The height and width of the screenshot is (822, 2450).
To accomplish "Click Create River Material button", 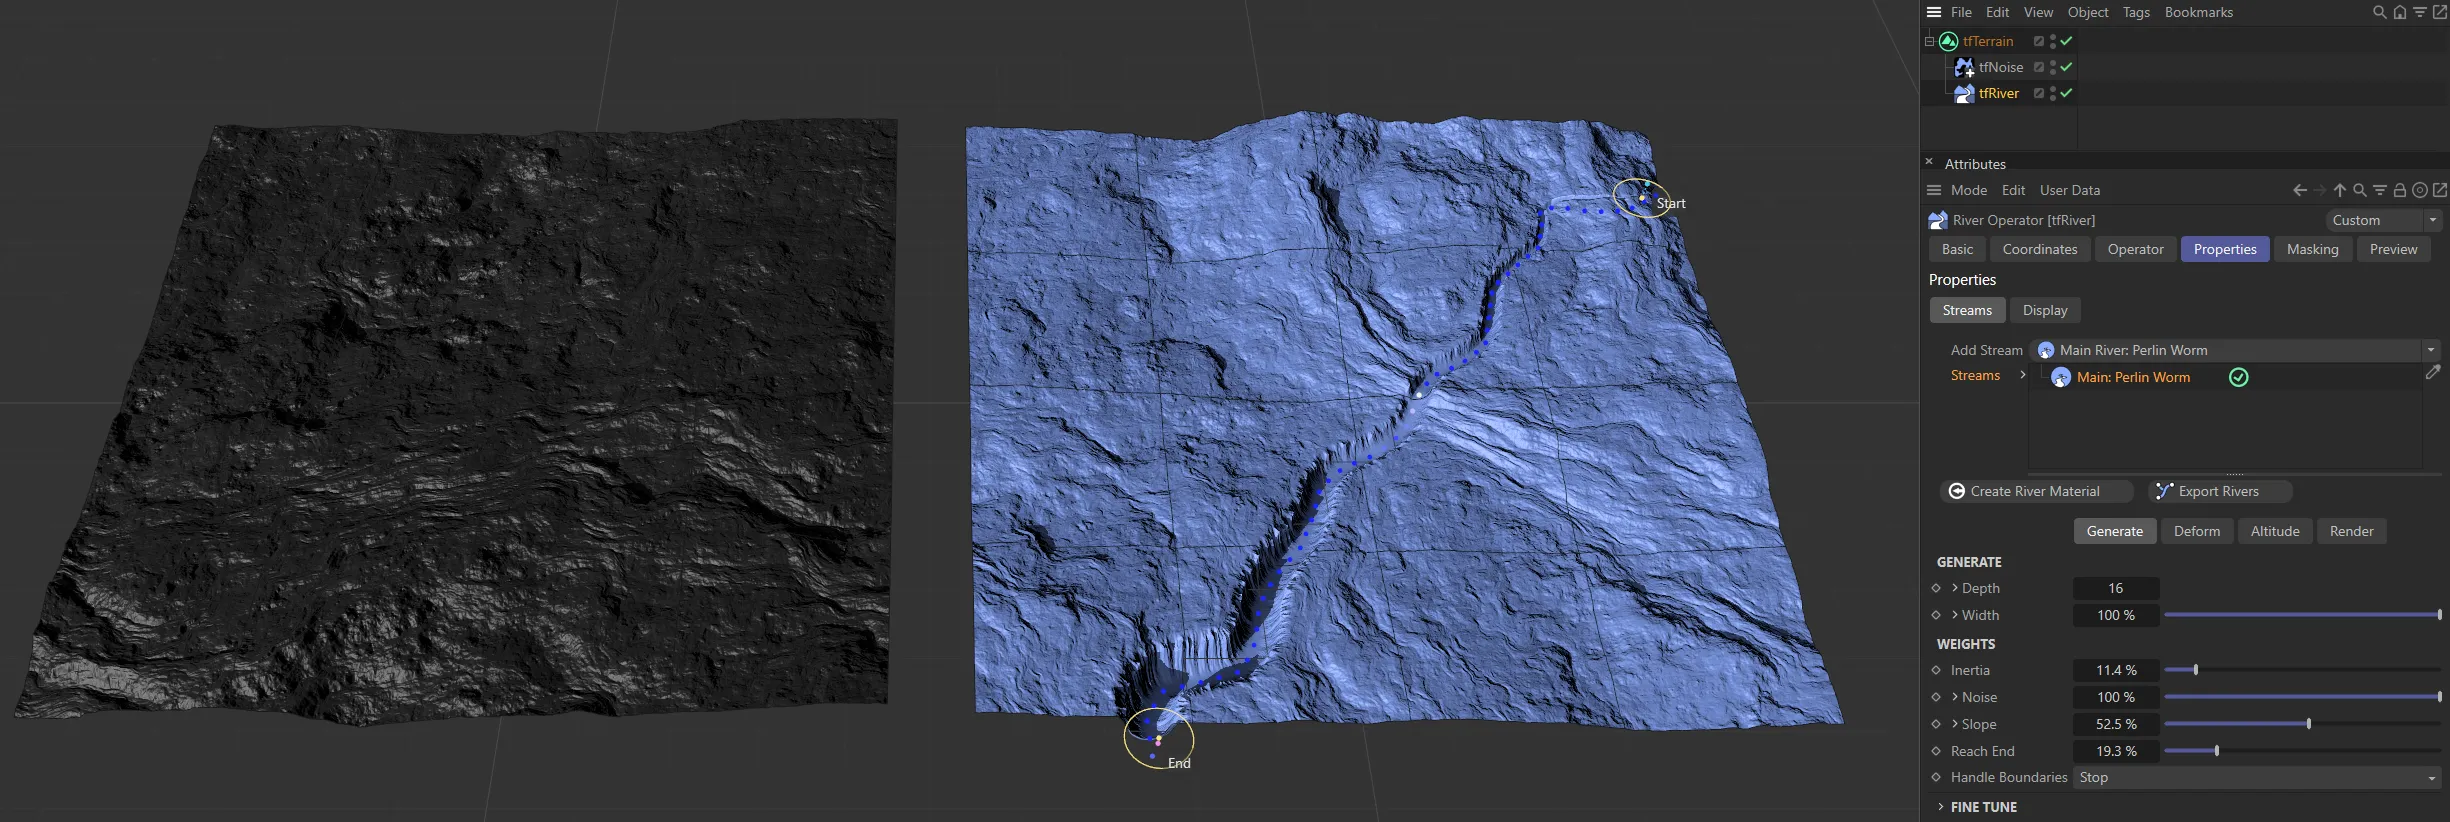I will [x=2036, y=491].
